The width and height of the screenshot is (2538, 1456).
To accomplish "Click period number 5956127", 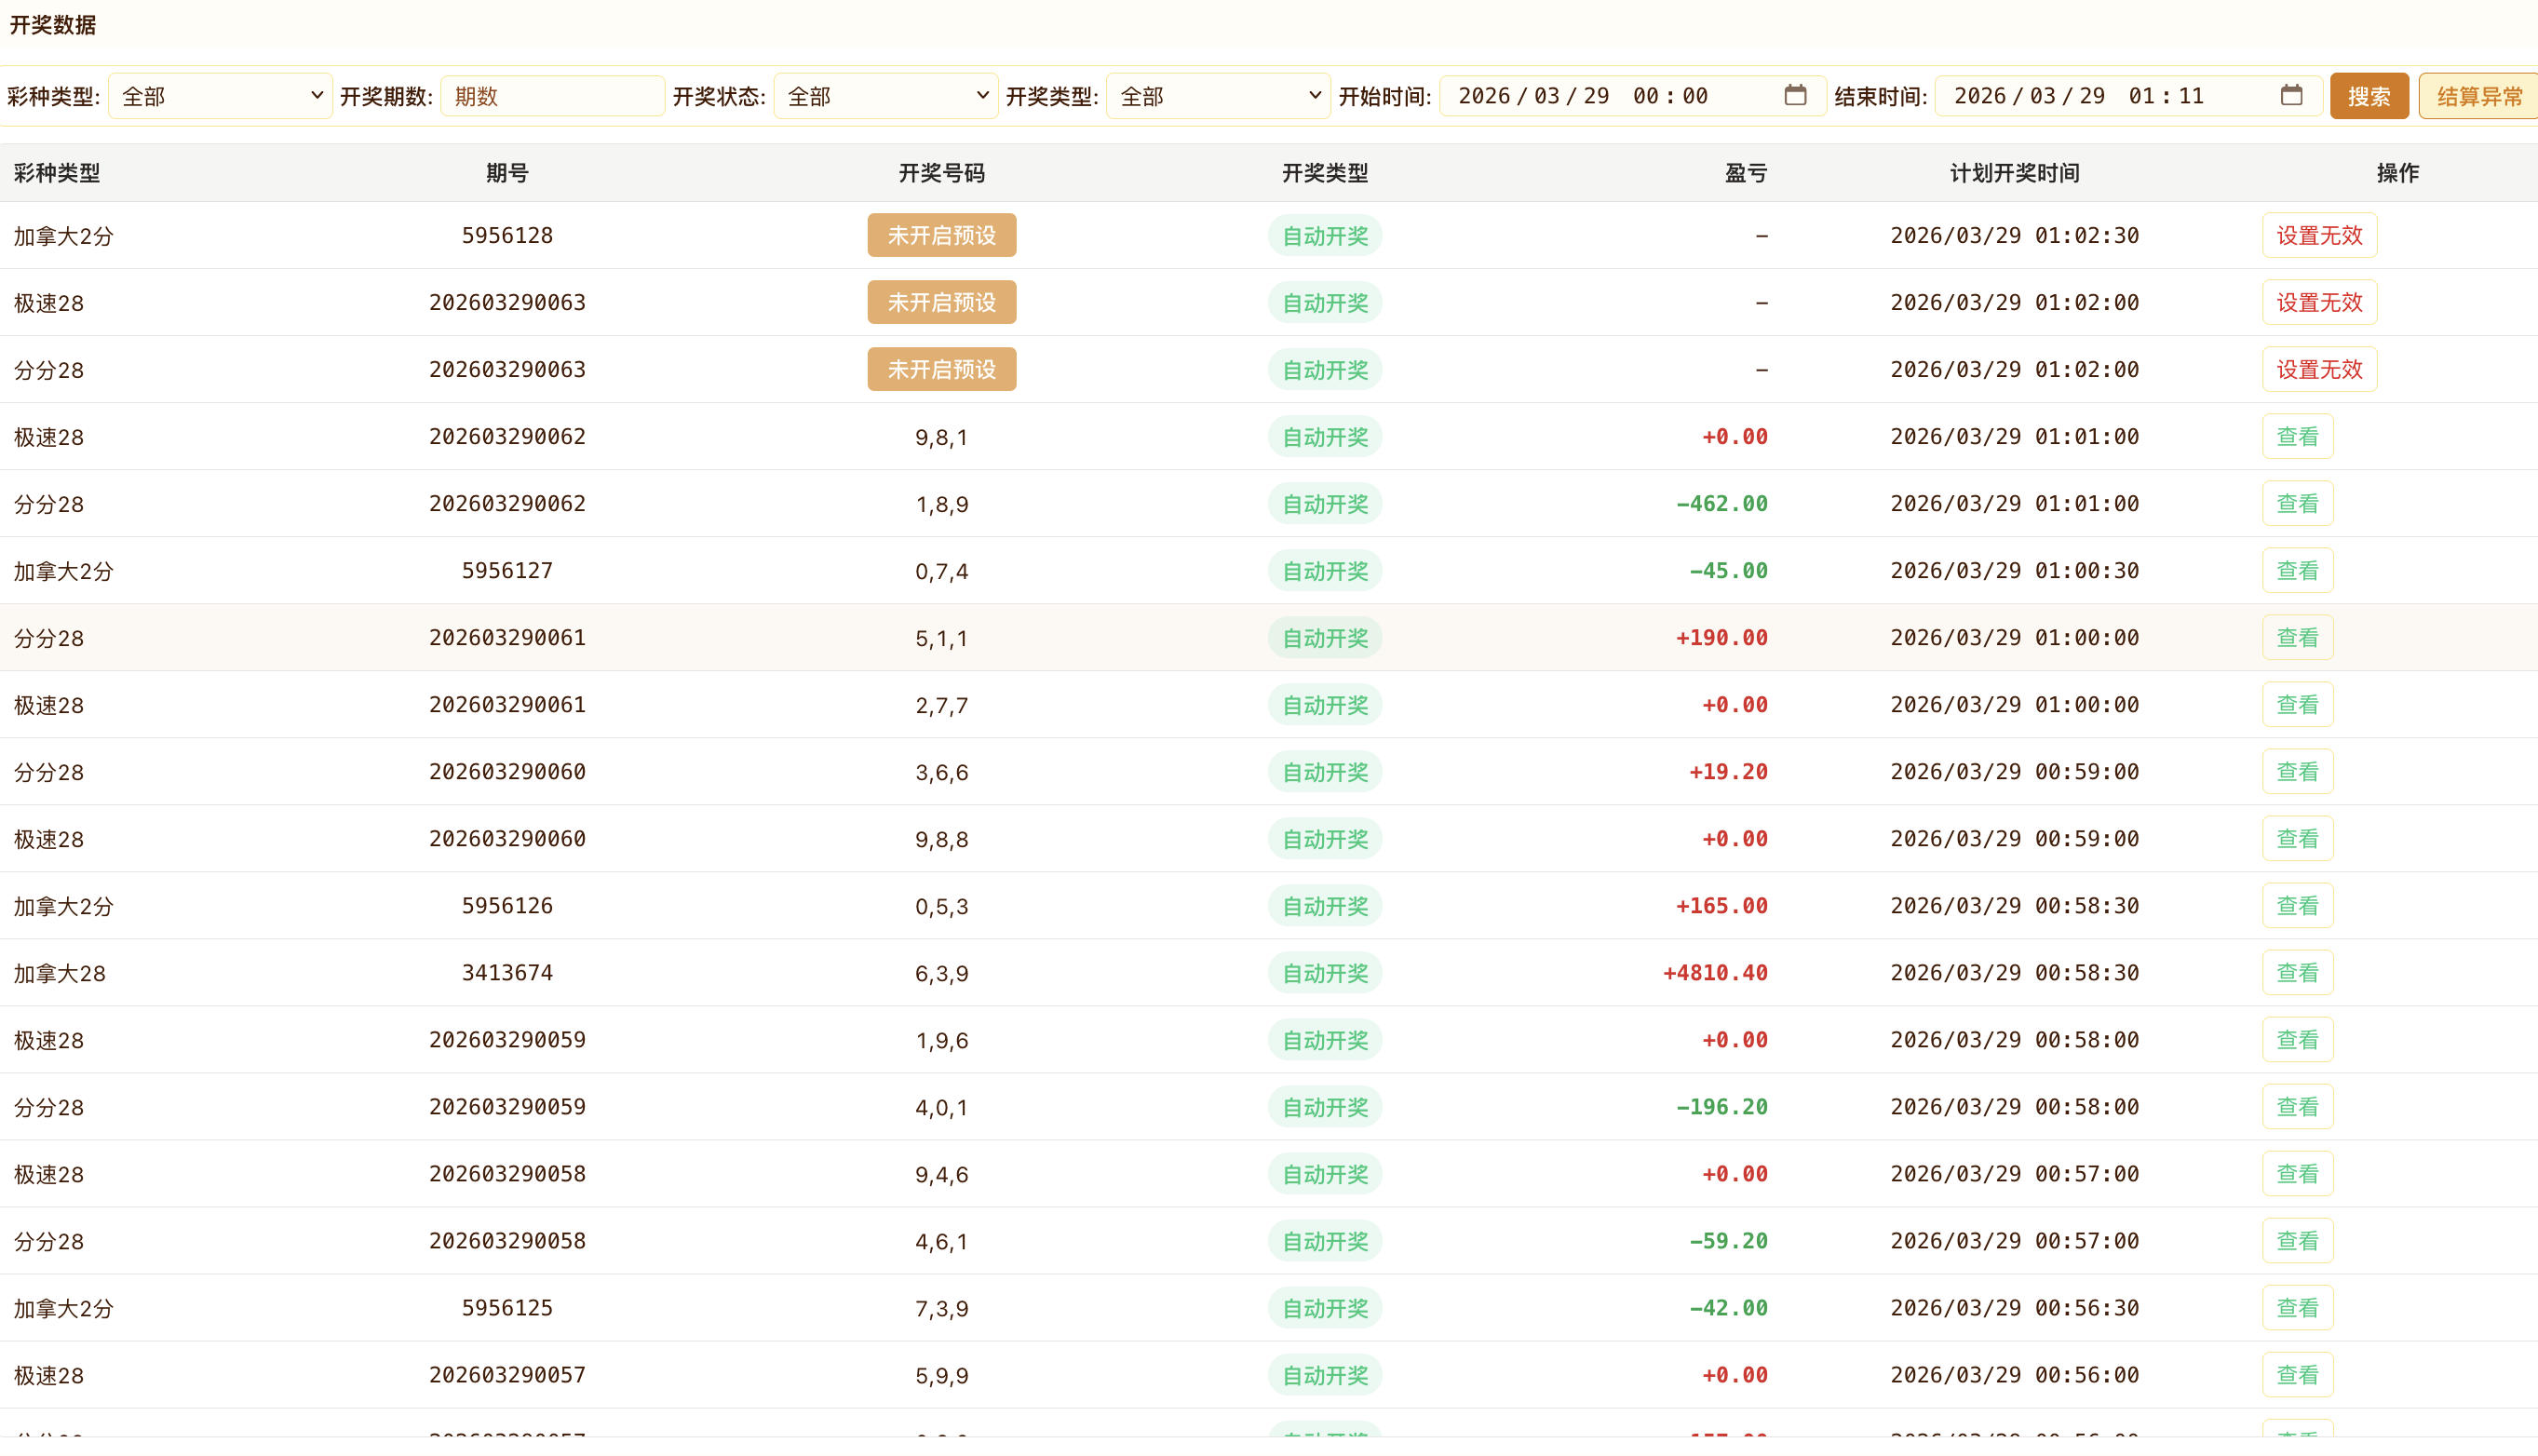I will click(x=507, y=570).
